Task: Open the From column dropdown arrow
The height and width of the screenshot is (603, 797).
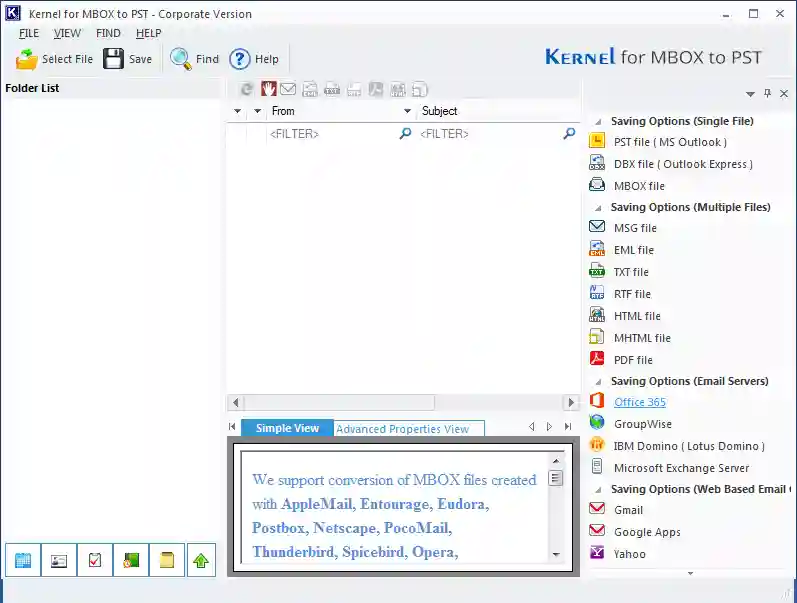Action: (x=407, y=111)
